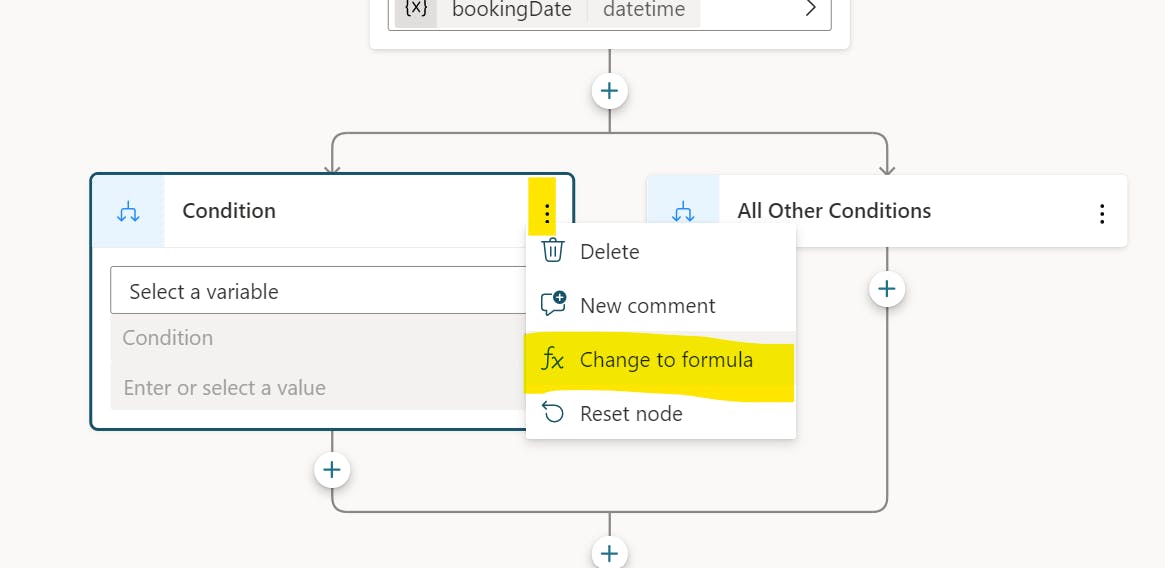This screenshot has width=1165, height=568.
Task: Select the bookingDate variable chip
Action: pyautogui.click(x=511, y=10)
